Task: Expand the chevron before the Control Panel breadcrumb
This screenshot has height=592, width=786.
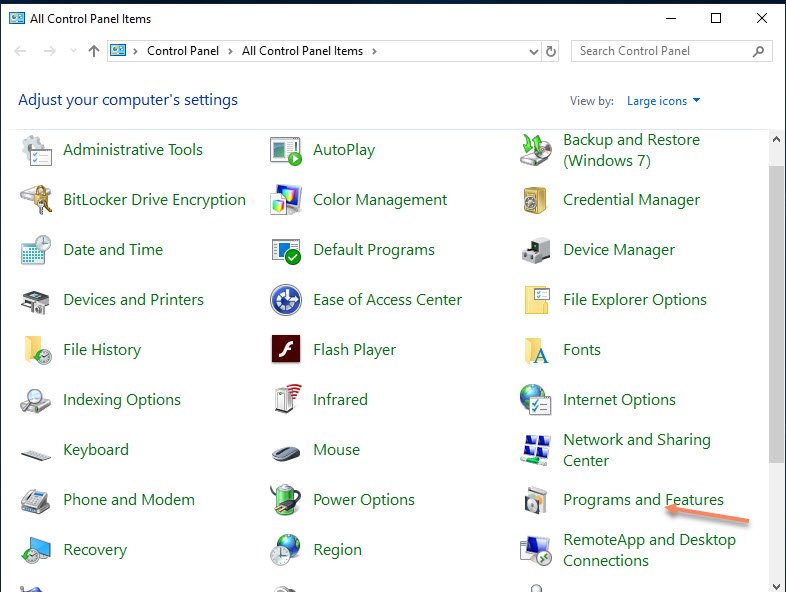Action: pyautogui.click(x=135, y=51)
